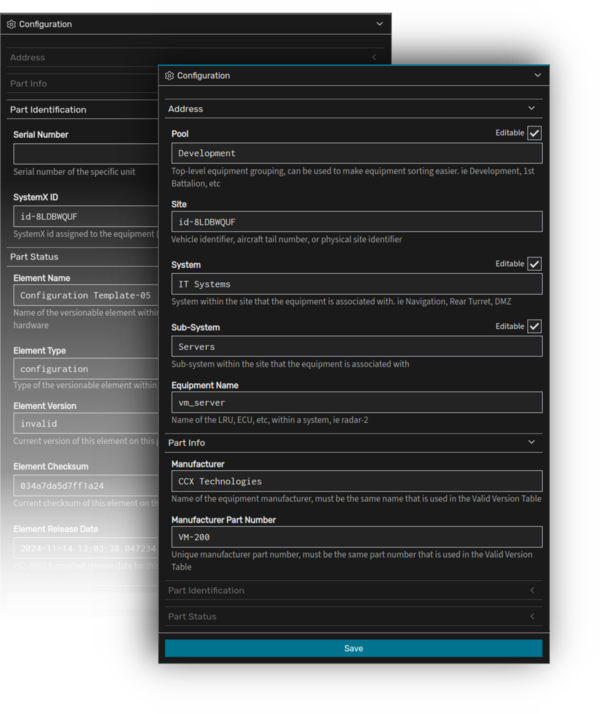Click the Part Status header in back window
This screenshot has width=600, height=714.
(x=82, y=257)
